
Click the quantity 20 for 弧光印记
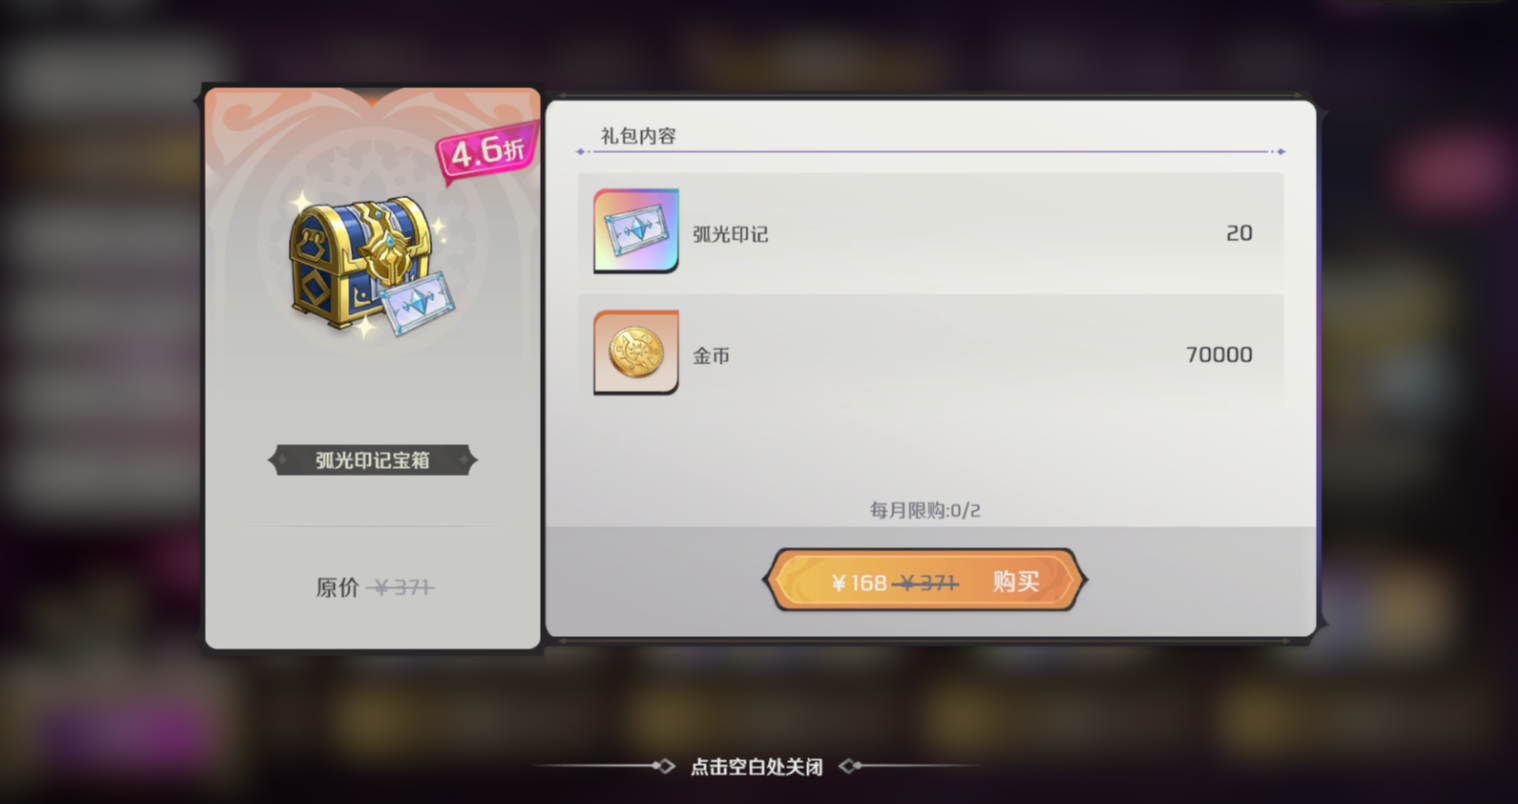[x=1239, y=233]
